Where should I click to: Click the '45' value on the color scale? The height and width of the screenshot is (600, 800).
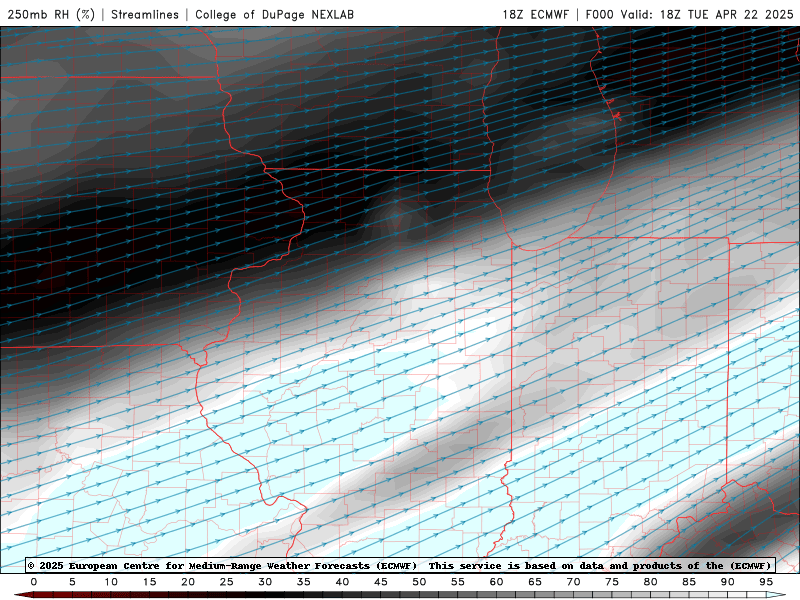click(381, 582)
